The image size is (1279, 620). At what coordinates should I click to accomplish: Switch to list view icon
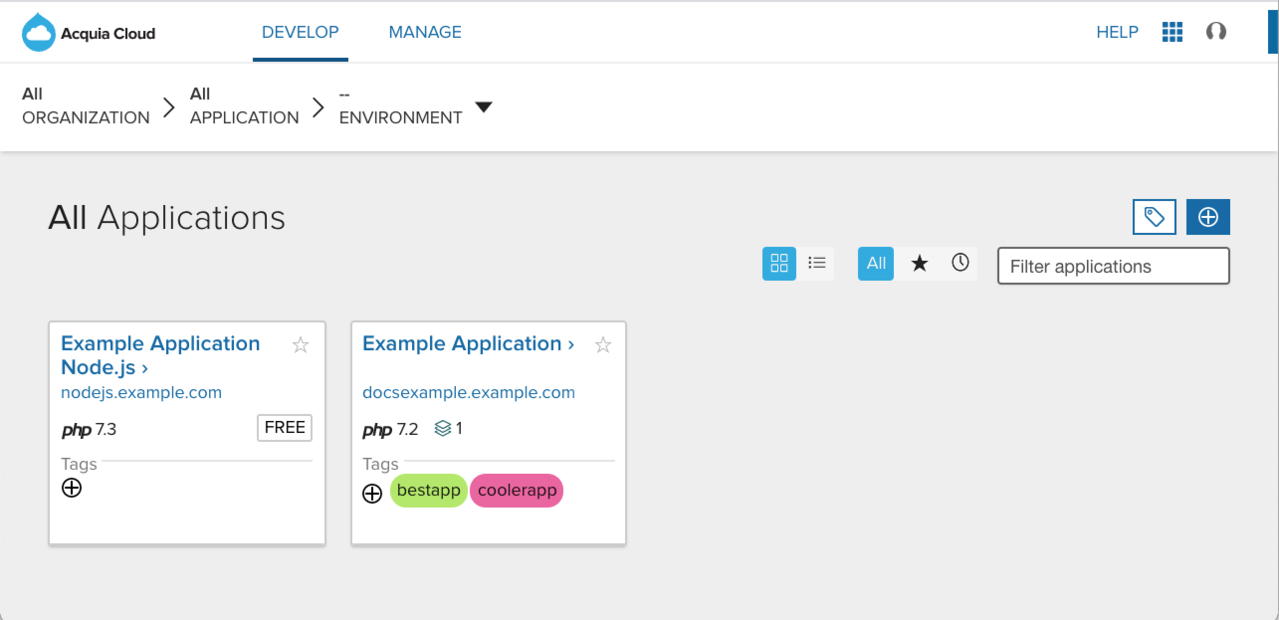pyautogui.click(x=816, y=263)
